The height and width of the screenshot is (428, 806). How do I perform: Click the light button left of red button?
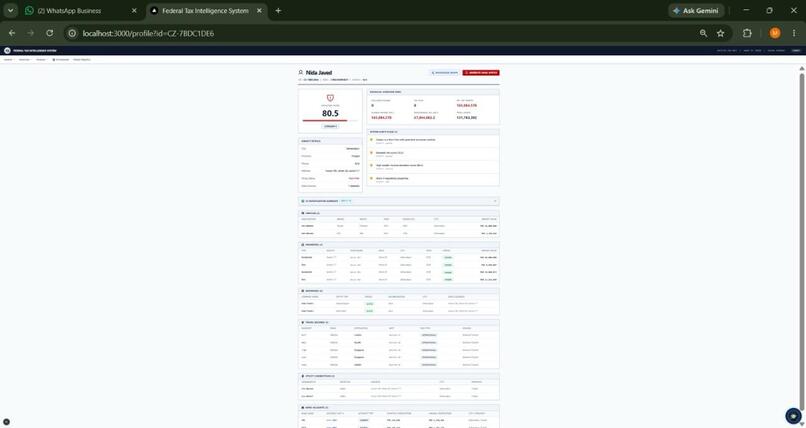click(x=444, y=73)
